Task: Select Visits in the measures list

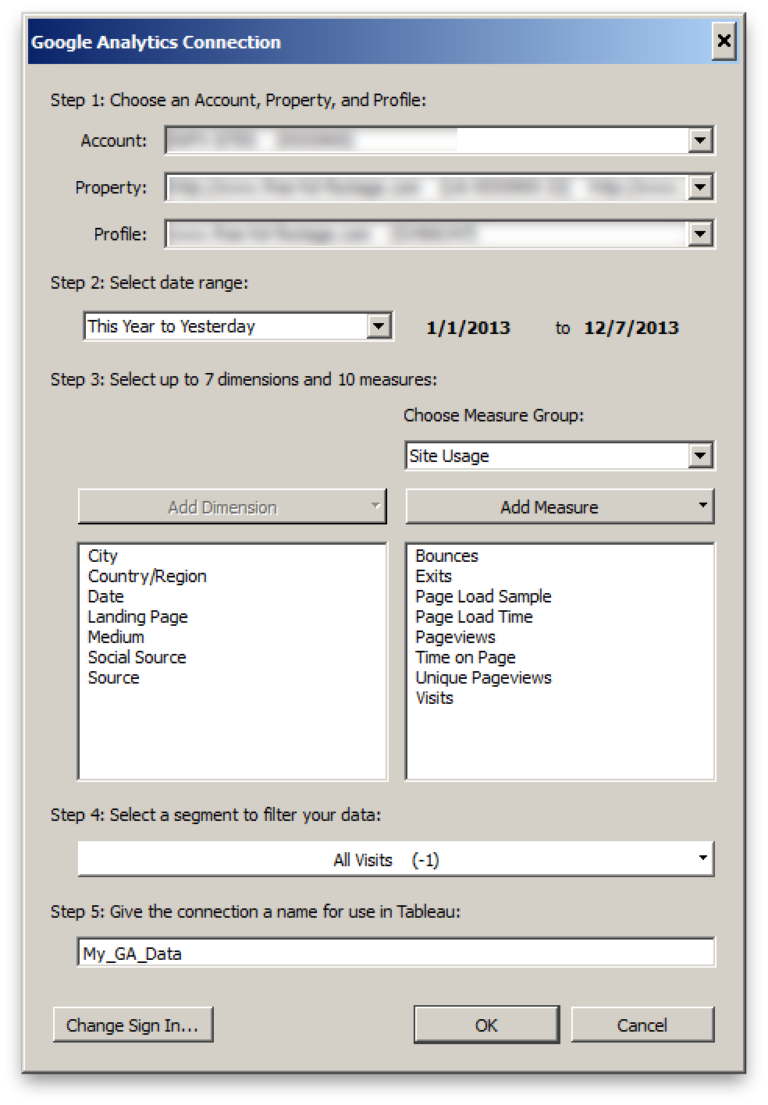Action: pyautogui.click(x=434, y=698)
